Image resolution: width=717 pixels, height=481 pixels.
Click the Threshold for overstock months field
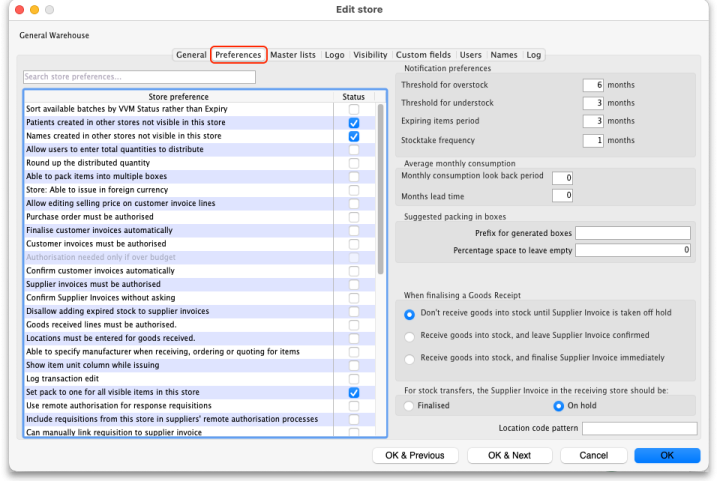tap(593, 85)
